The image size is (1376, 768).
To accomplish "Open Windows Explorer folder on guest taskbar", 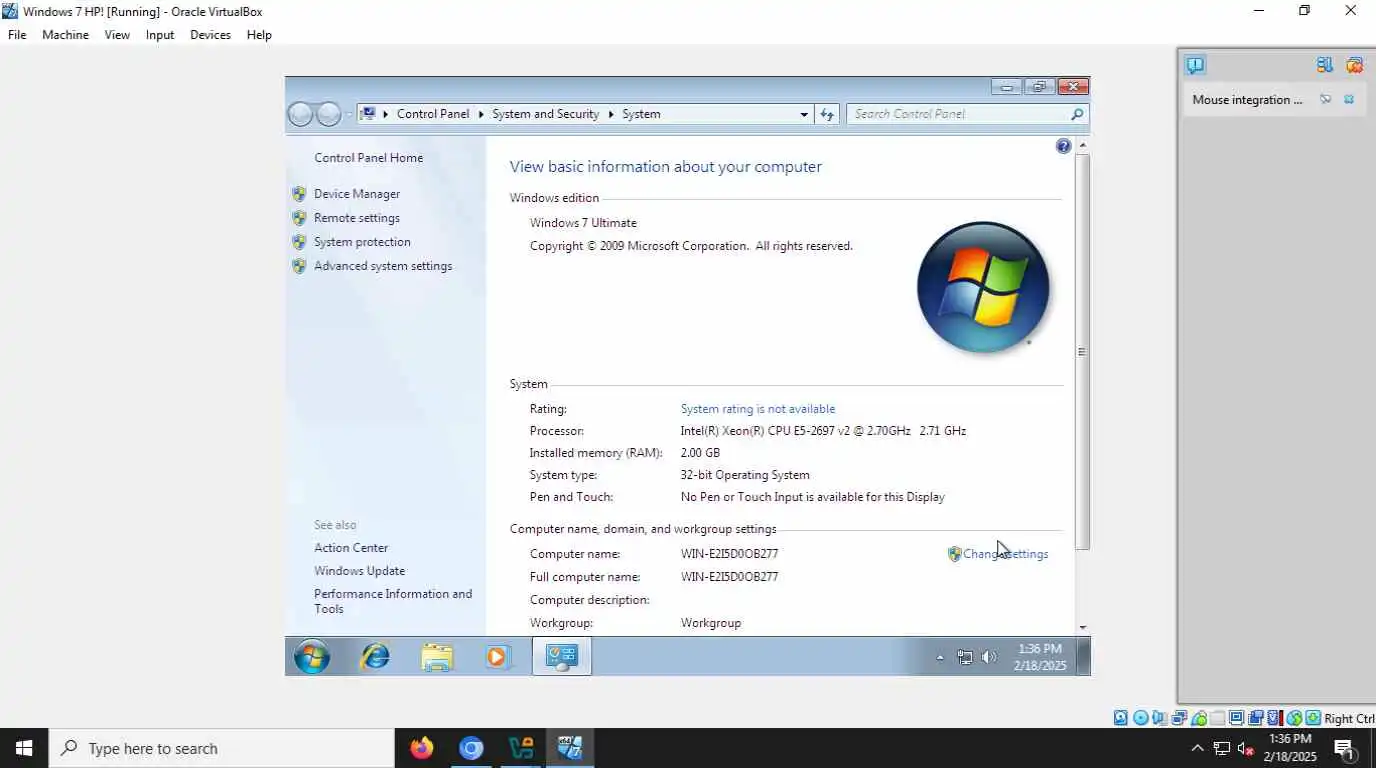I will coord(437,657).
